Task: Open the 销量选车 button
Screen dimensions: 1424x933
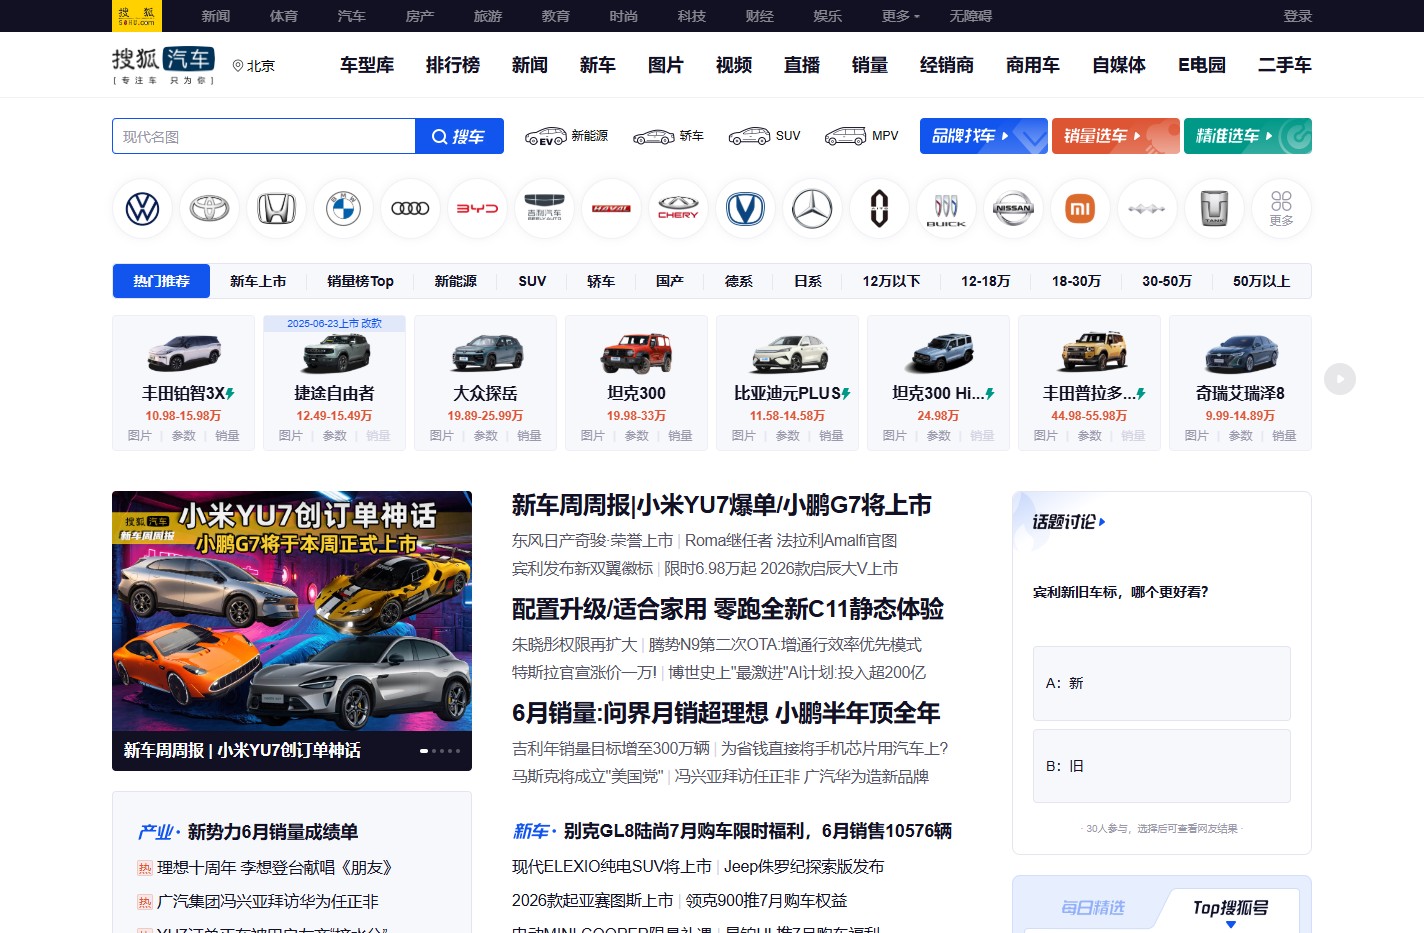Action: [x=1116, y=136]
